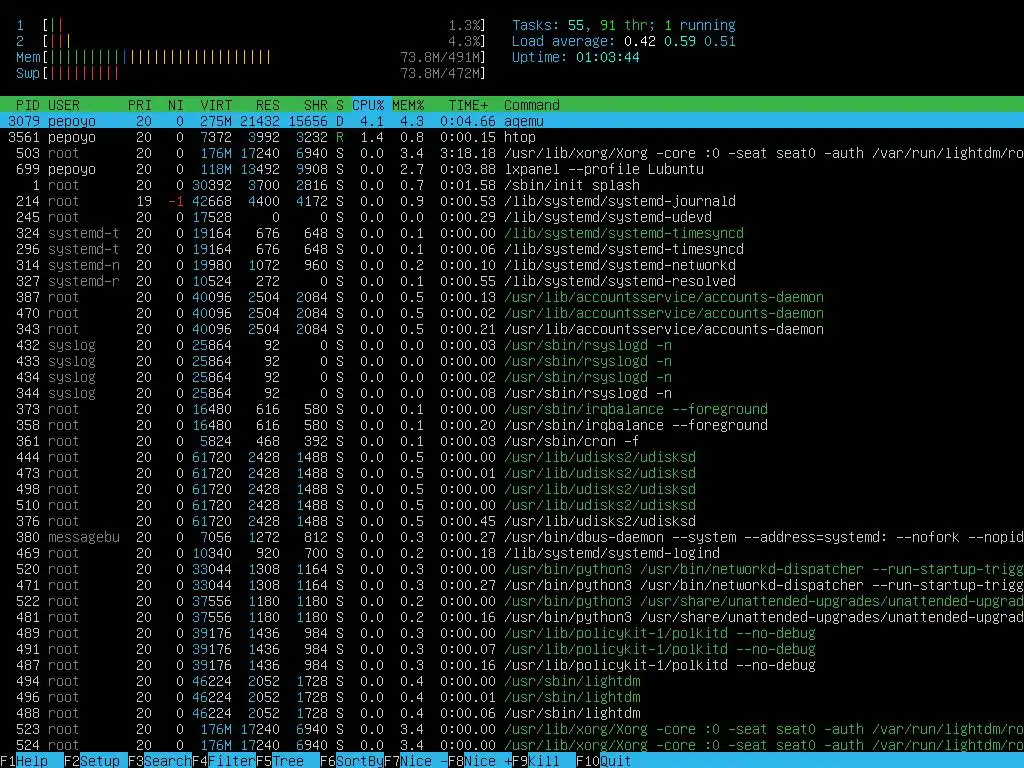Screen dimensions: 1024x768
Task: Click F10 Quit to exit htop
Action: 604,761
